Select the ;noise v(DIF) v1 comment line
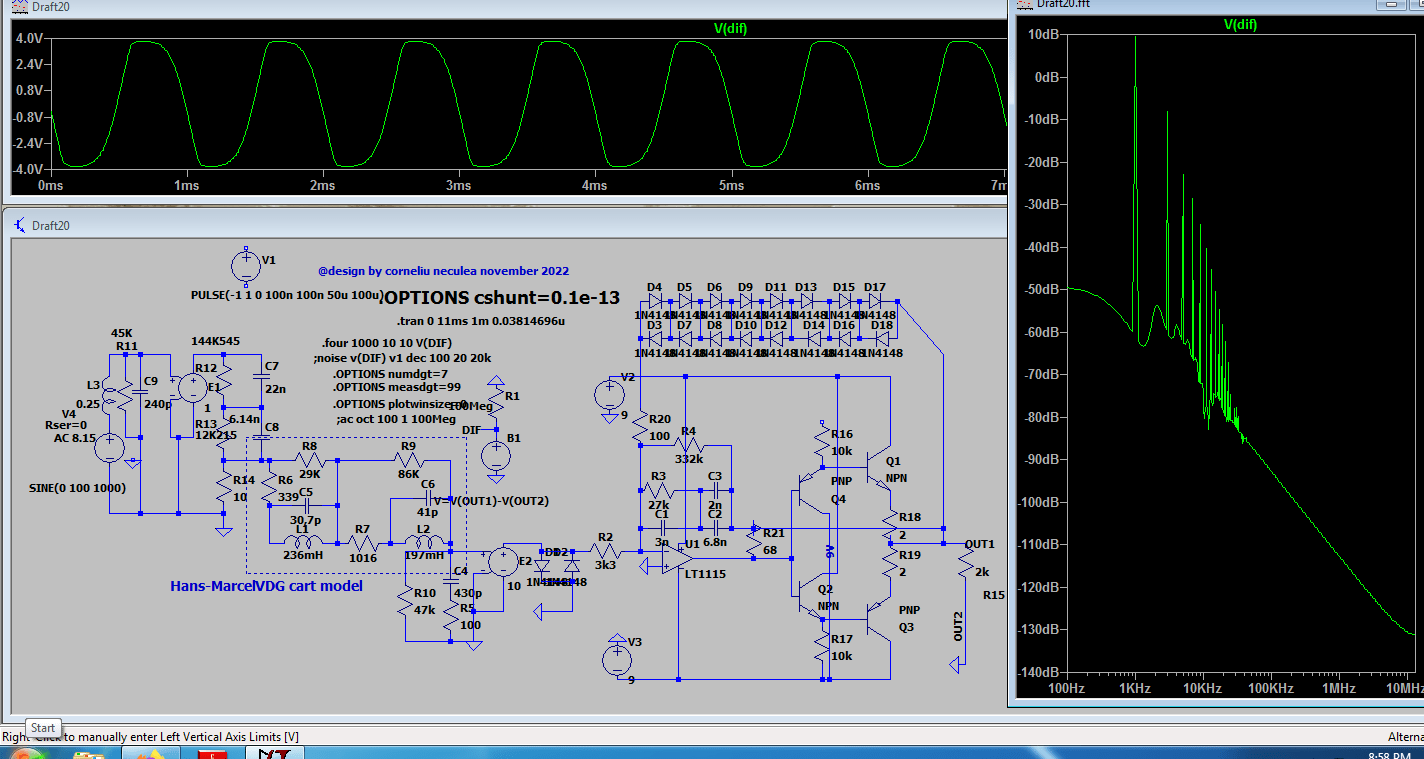 tap(402, 357)
